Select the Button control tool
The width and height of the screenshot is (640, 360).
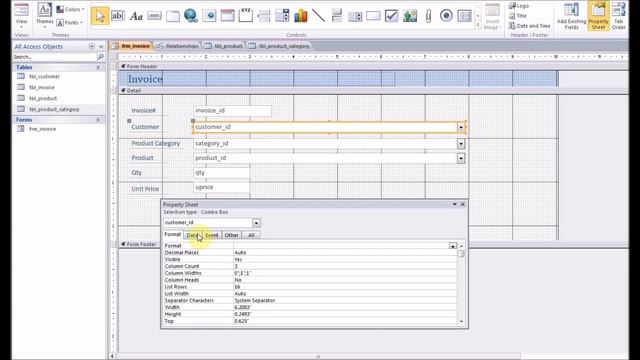[154, 16]
